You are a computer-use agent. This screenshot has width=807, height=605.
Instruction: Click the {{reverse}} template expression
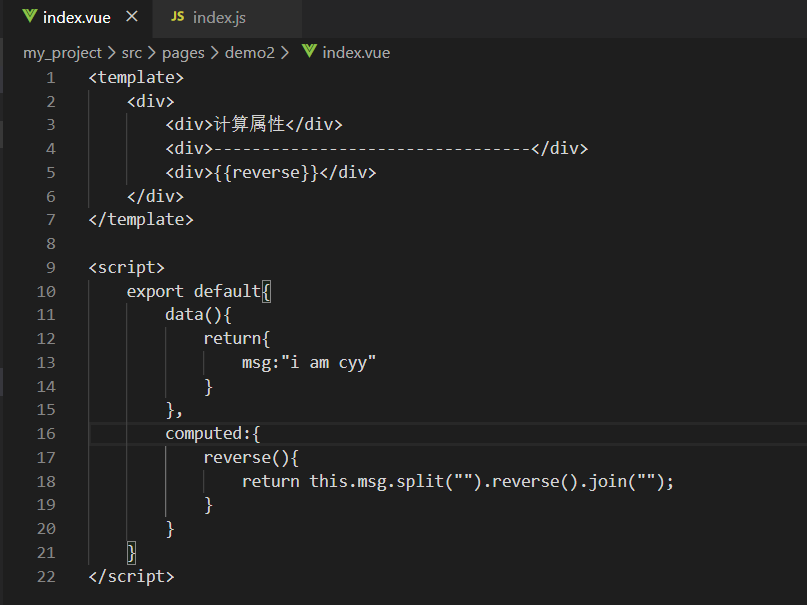point(264,172)
